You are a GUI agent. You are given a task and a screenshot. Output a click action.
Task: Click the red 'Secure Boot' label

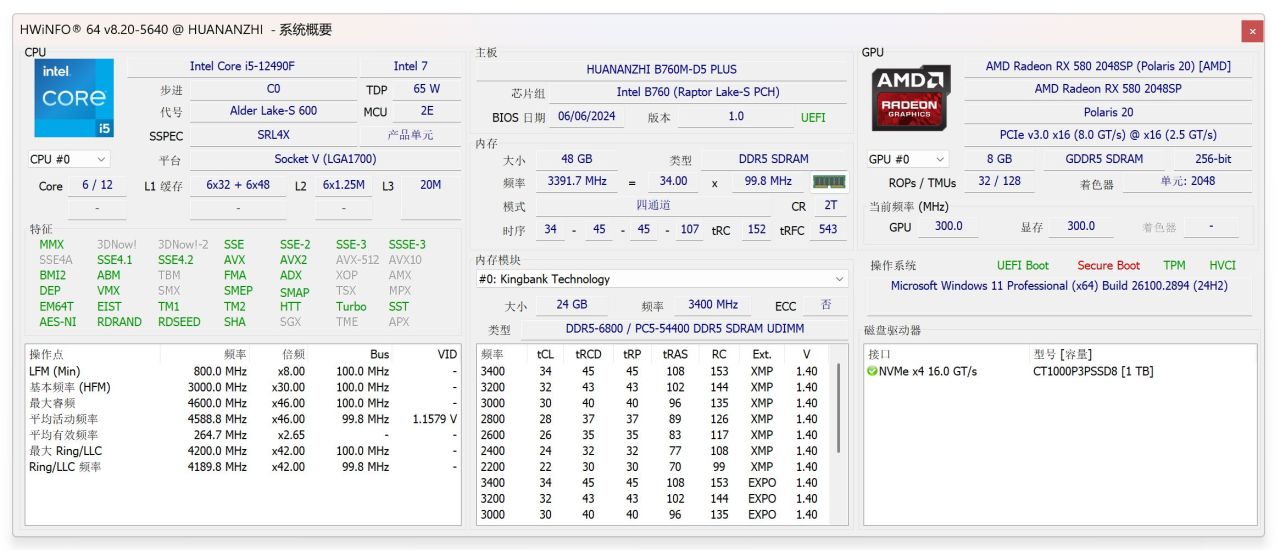(x=1108, y=265)
